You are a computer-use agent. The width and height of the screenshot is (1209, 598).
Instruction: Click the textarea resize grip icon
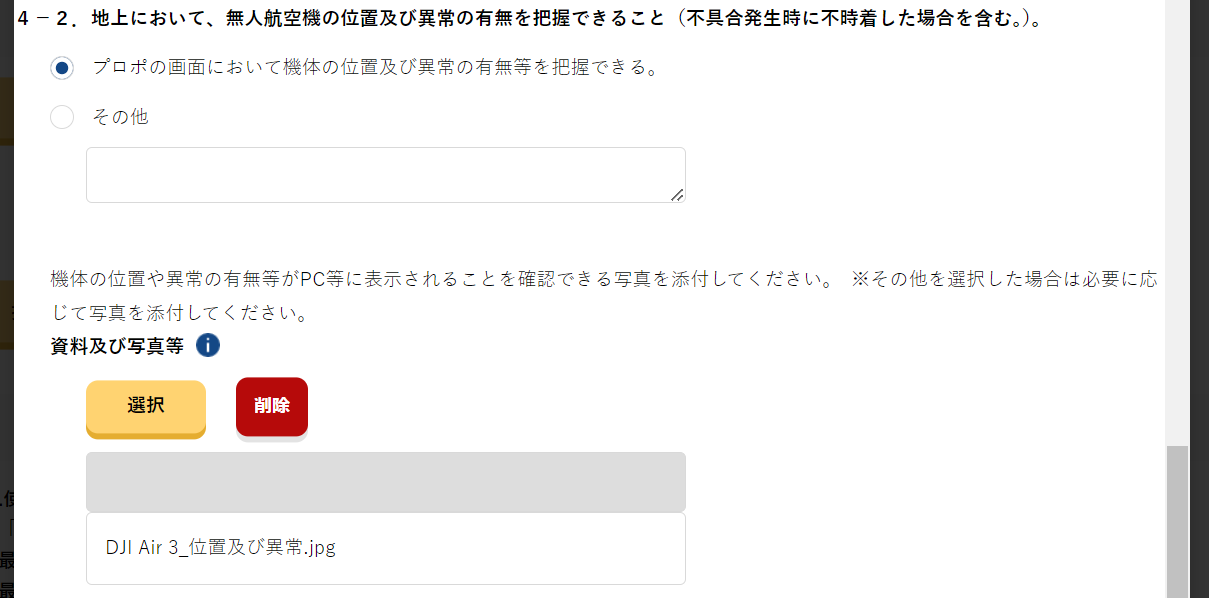[x=677, y=194]
